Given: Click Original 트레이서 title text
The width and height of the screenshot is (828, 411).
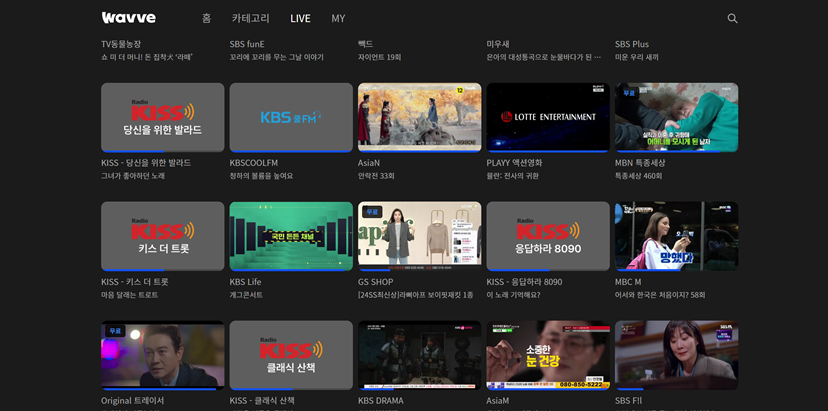Looking at the screenshot, I should tap(133, 400).
